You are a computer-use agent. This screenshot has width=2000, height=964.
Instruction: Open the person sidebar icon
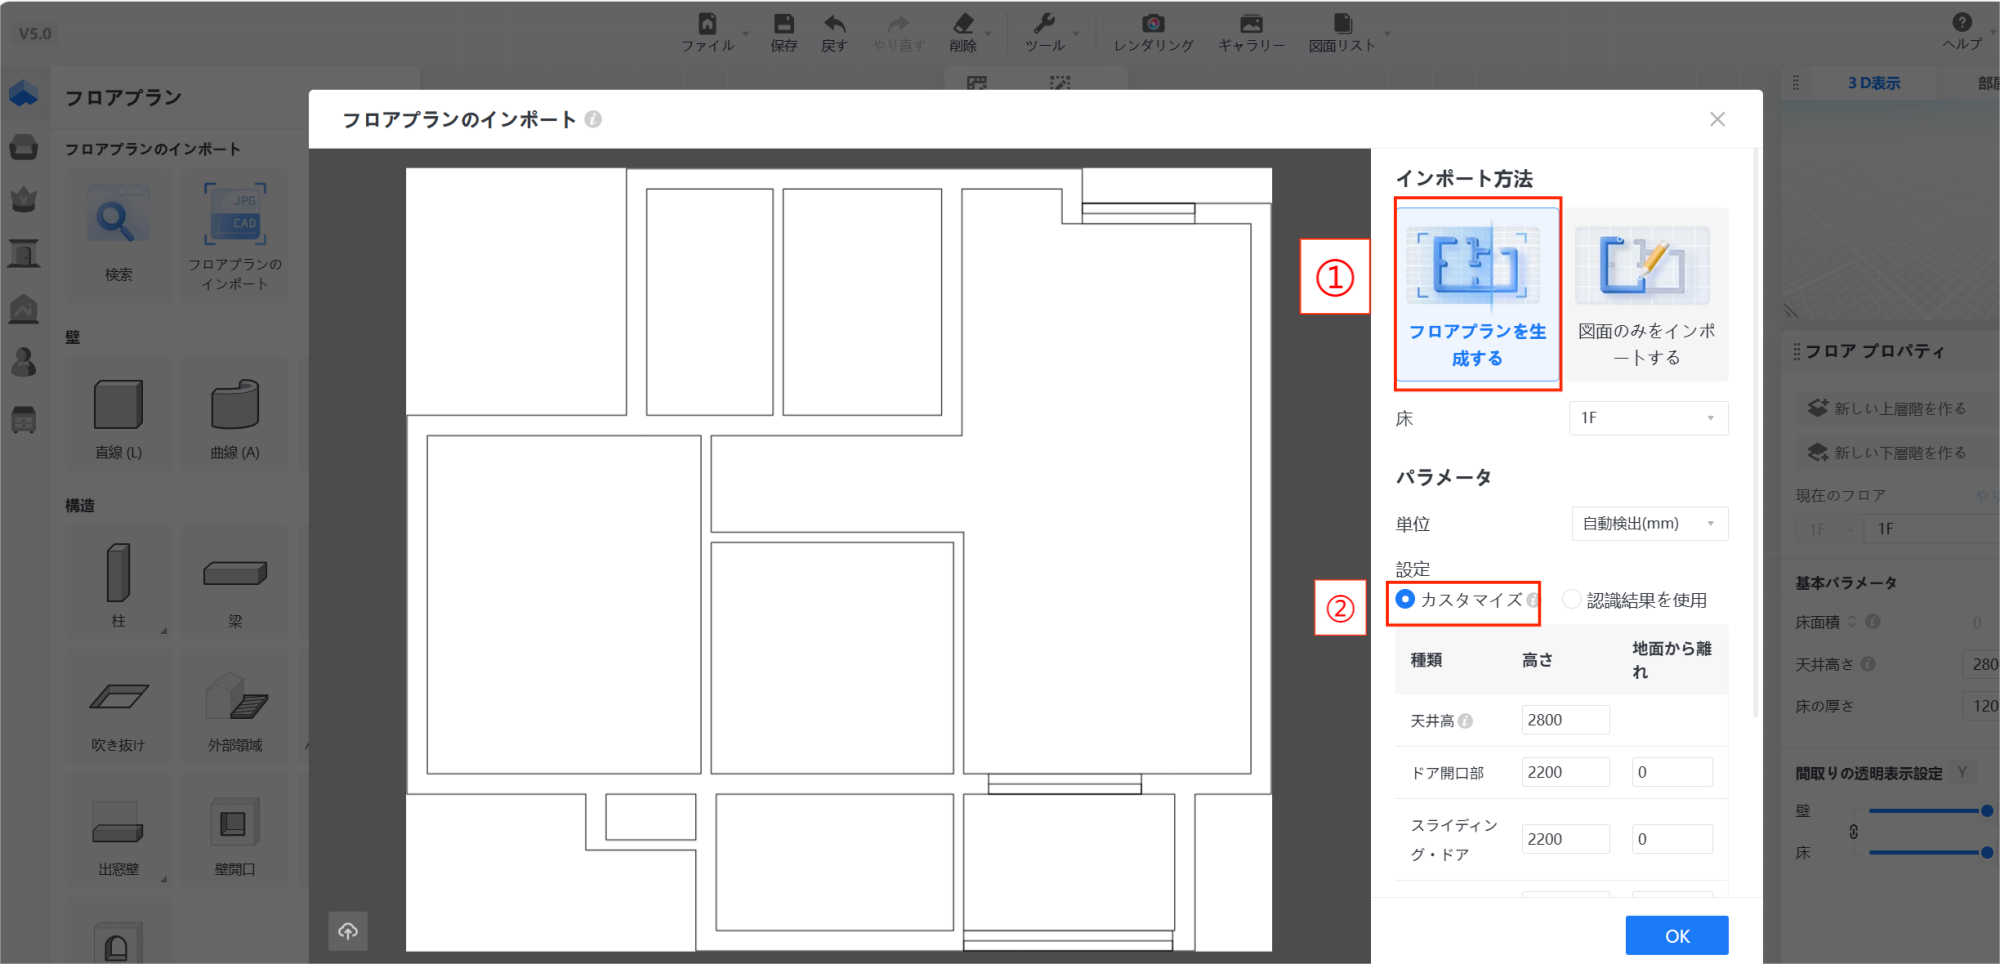(x=24, y=362)
